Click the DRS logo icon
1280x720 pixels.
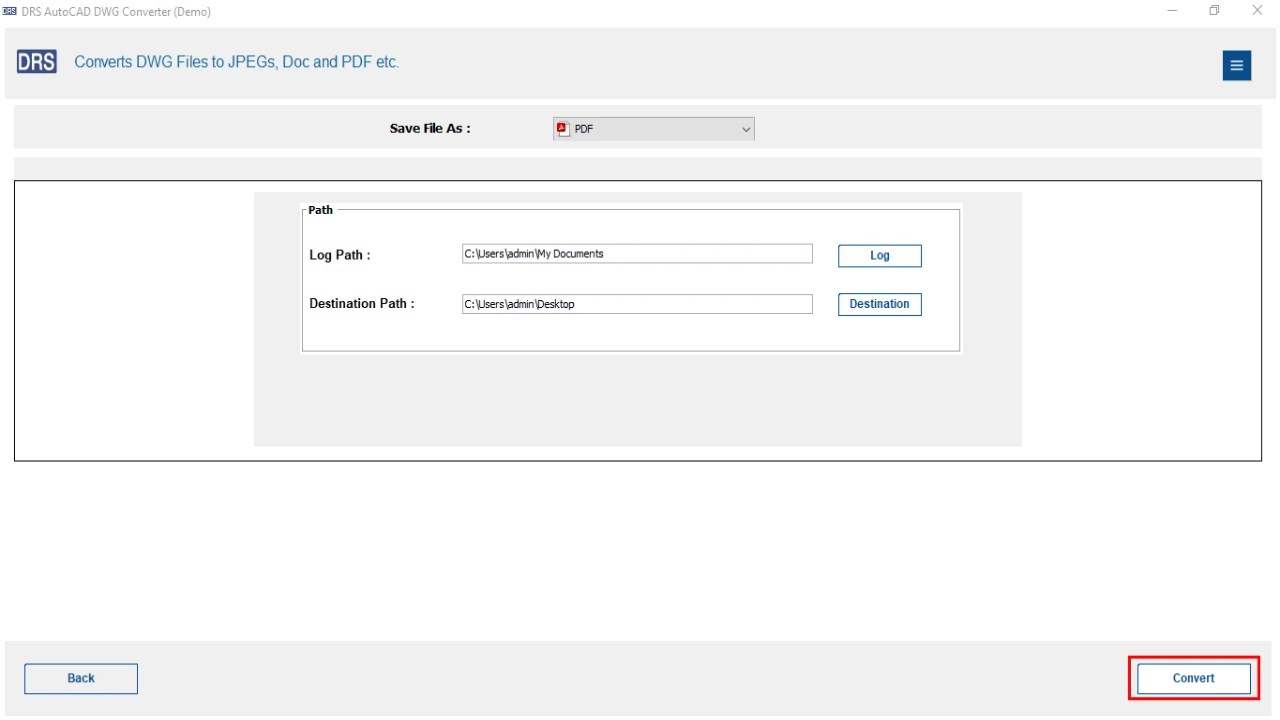37,62
